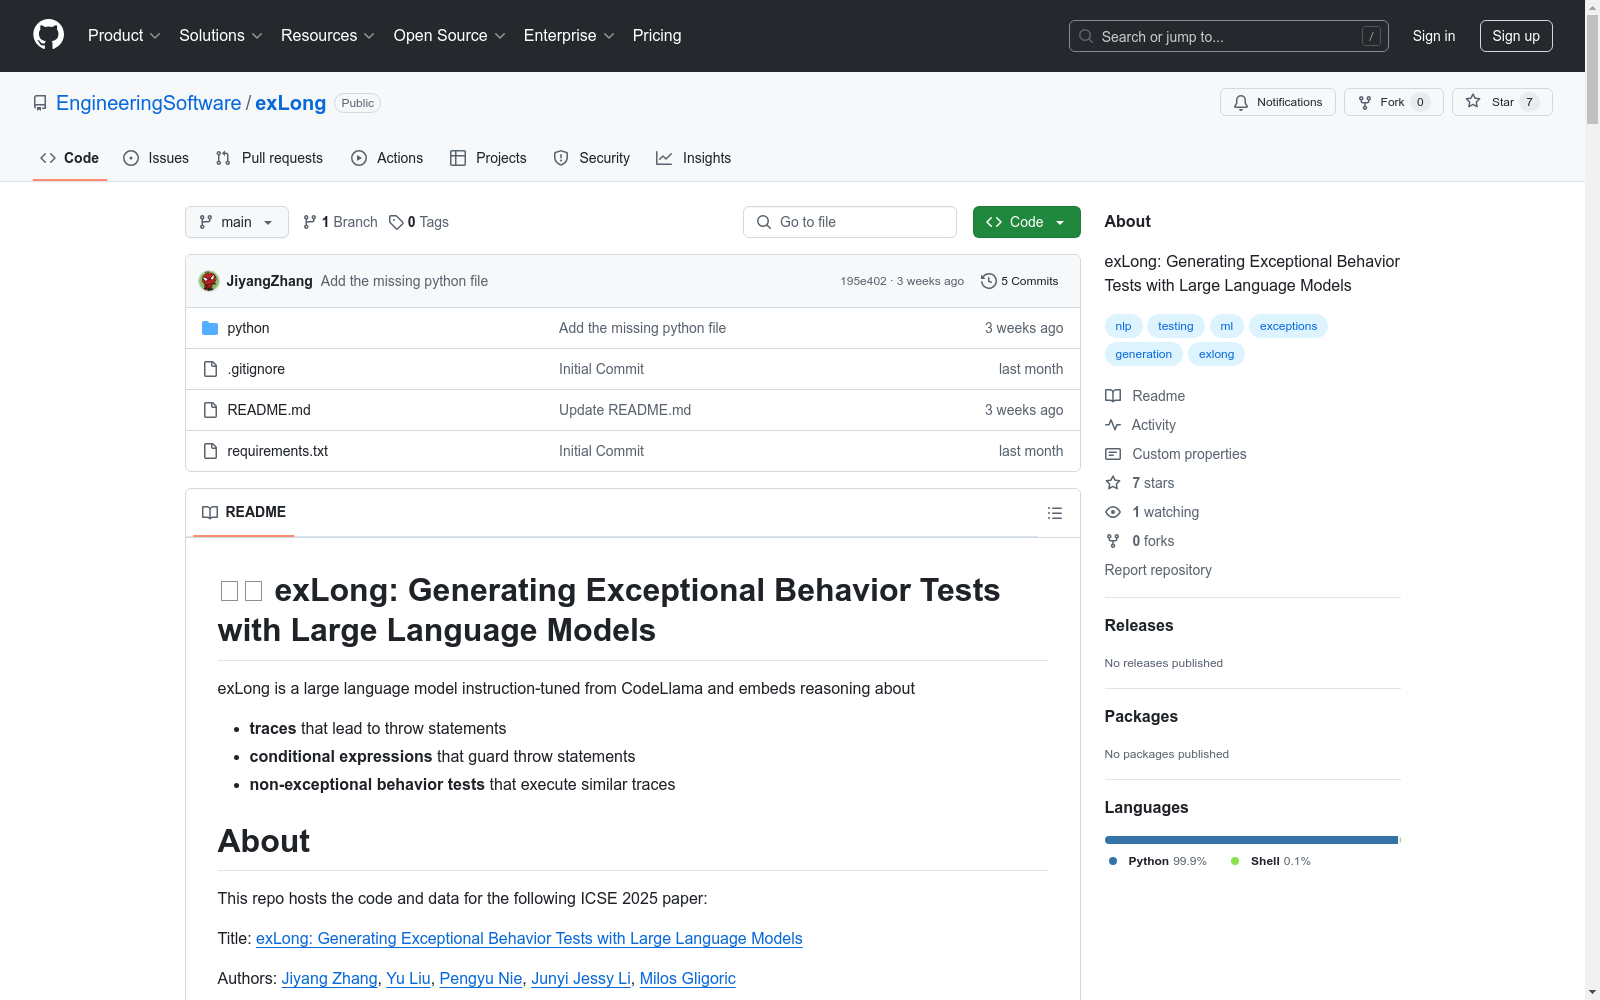The width and height of the screenshot is (1600, 1000).
Task: Click the tag icon beside 0 Tags
Action: (396, 222)
